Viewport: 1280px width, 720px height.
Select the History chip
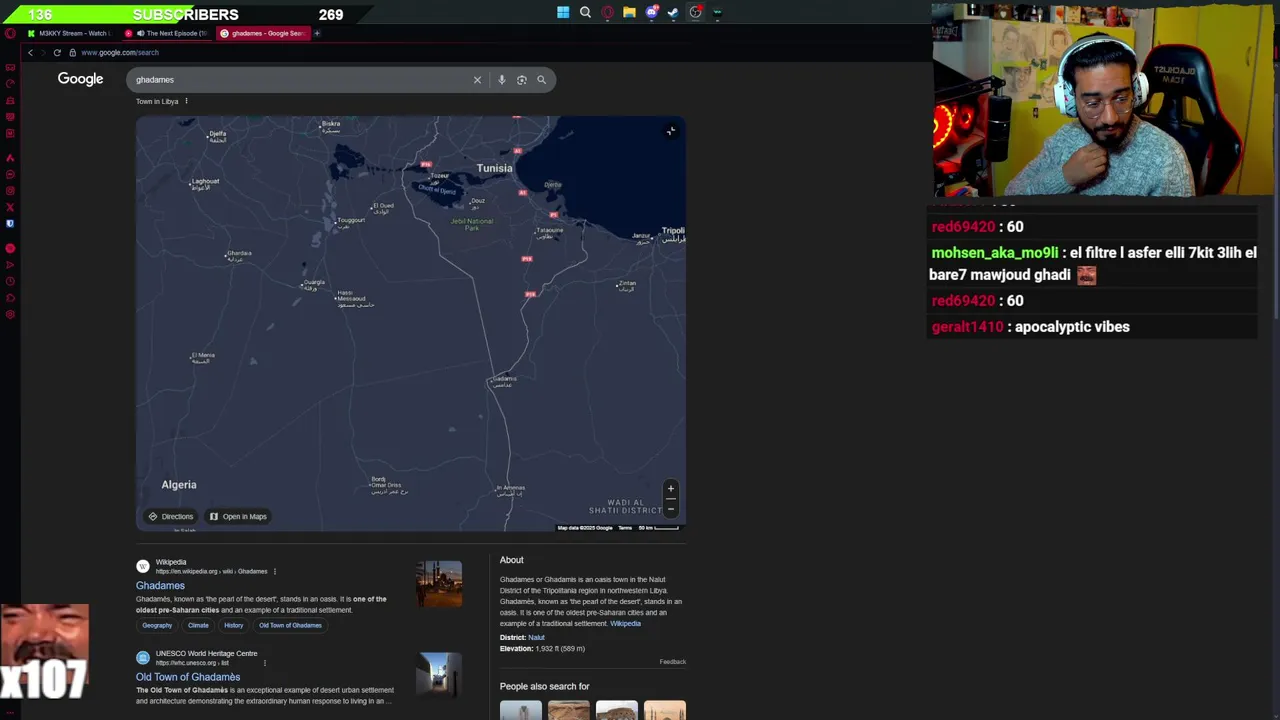[233, 625]
